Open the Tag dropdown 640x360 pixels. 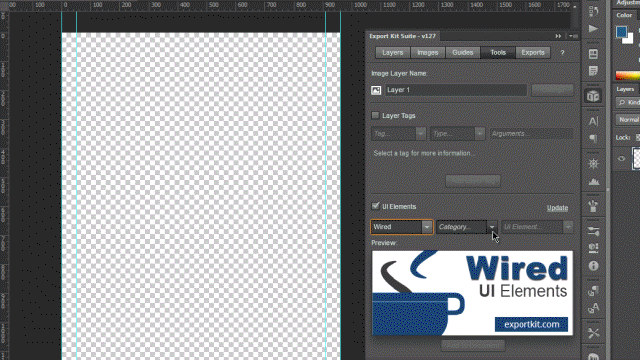coord(398,133)
